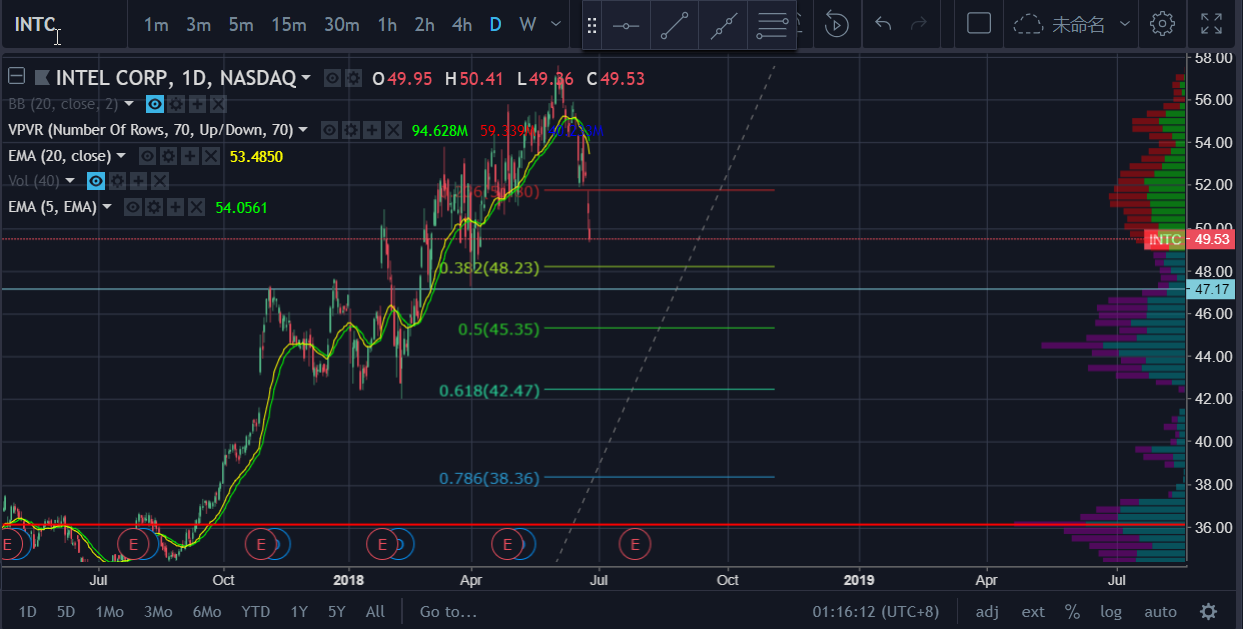Set date range to 6Mo

(207, 611)
